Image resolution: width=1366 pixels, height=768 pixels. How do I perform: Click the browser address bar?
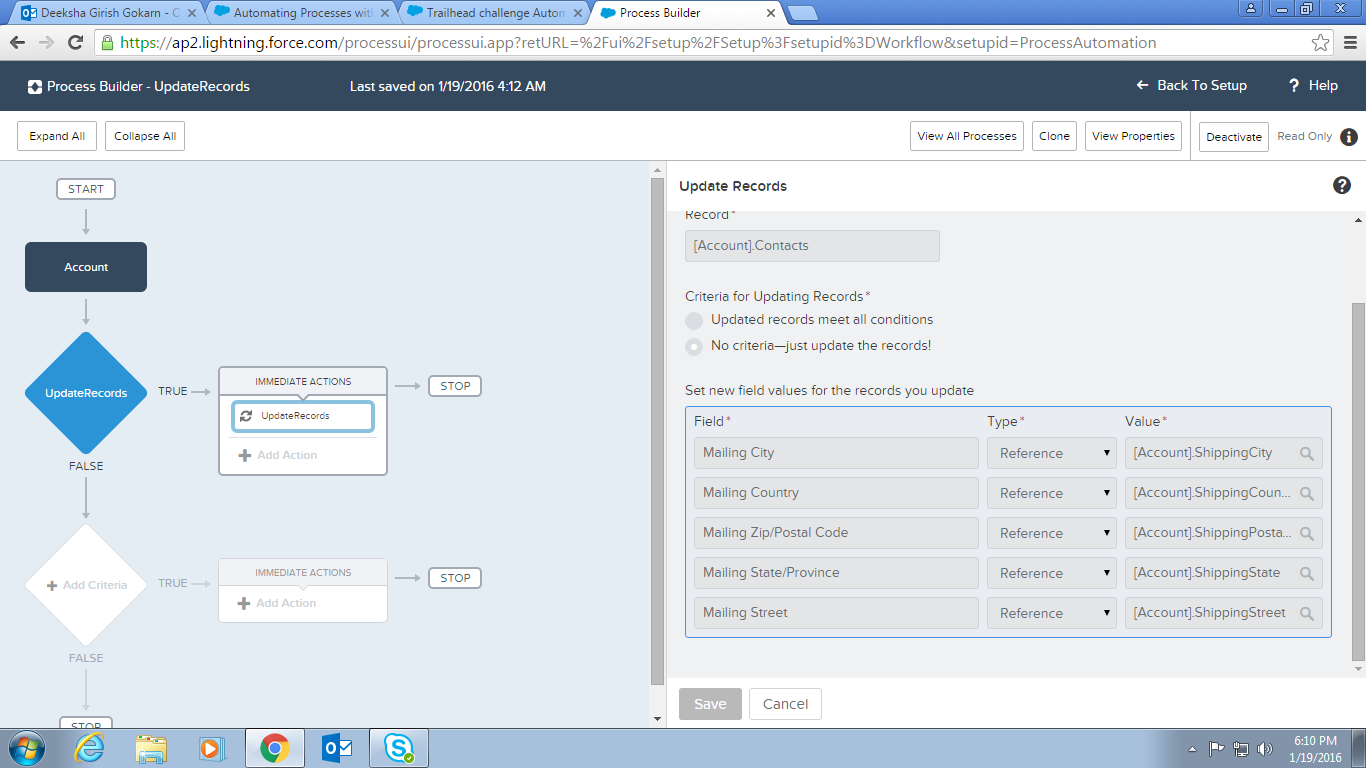pyautogui.click(x=715, y=43)
